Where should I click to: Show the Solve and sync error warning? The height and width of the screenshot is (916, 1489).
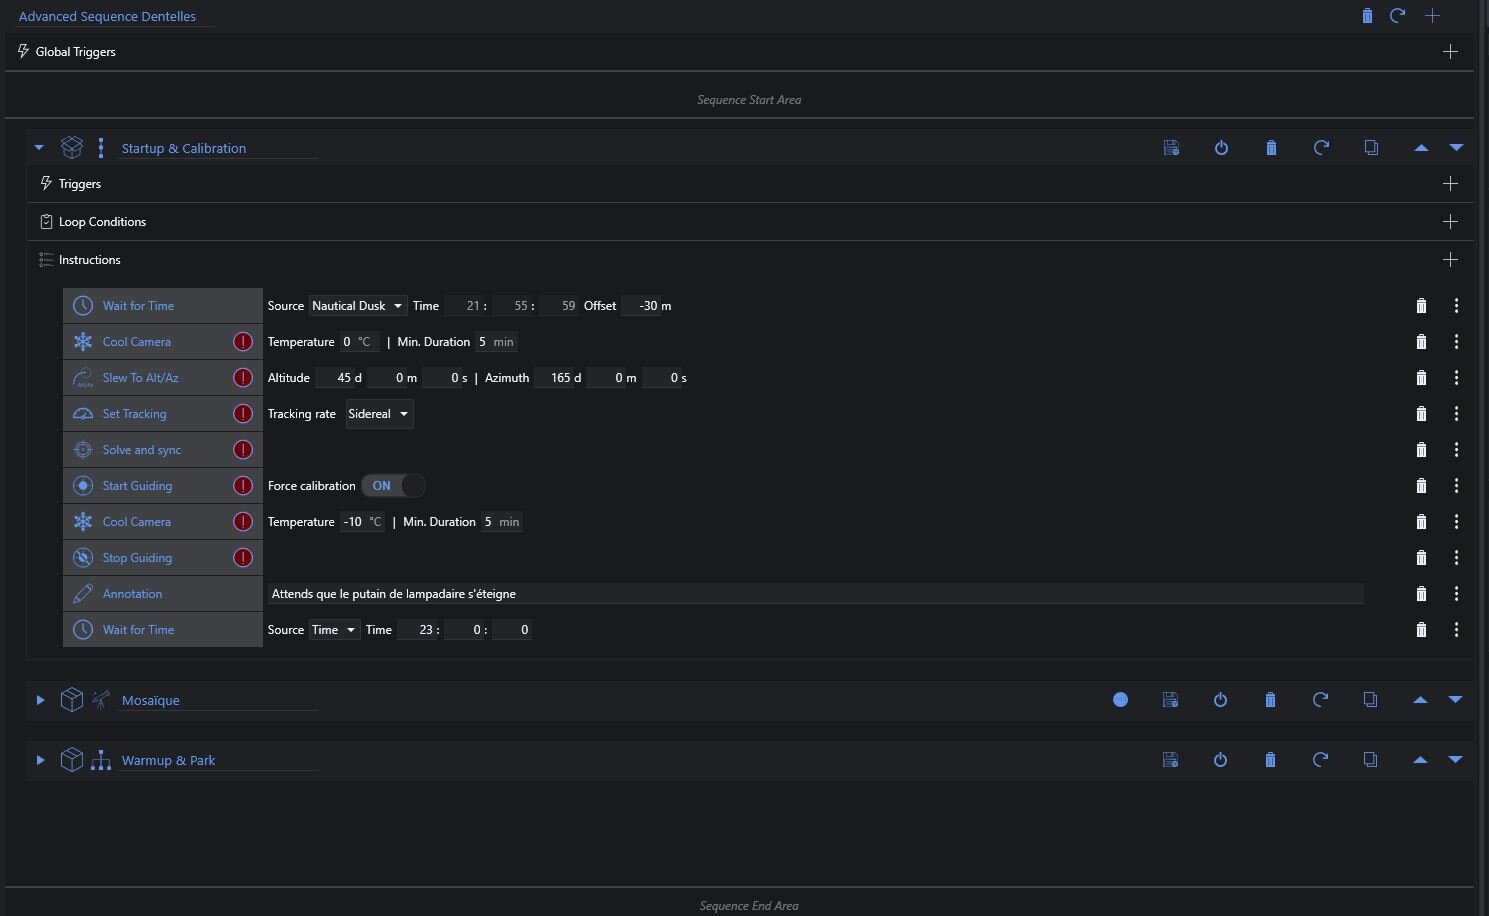point(243,450)
